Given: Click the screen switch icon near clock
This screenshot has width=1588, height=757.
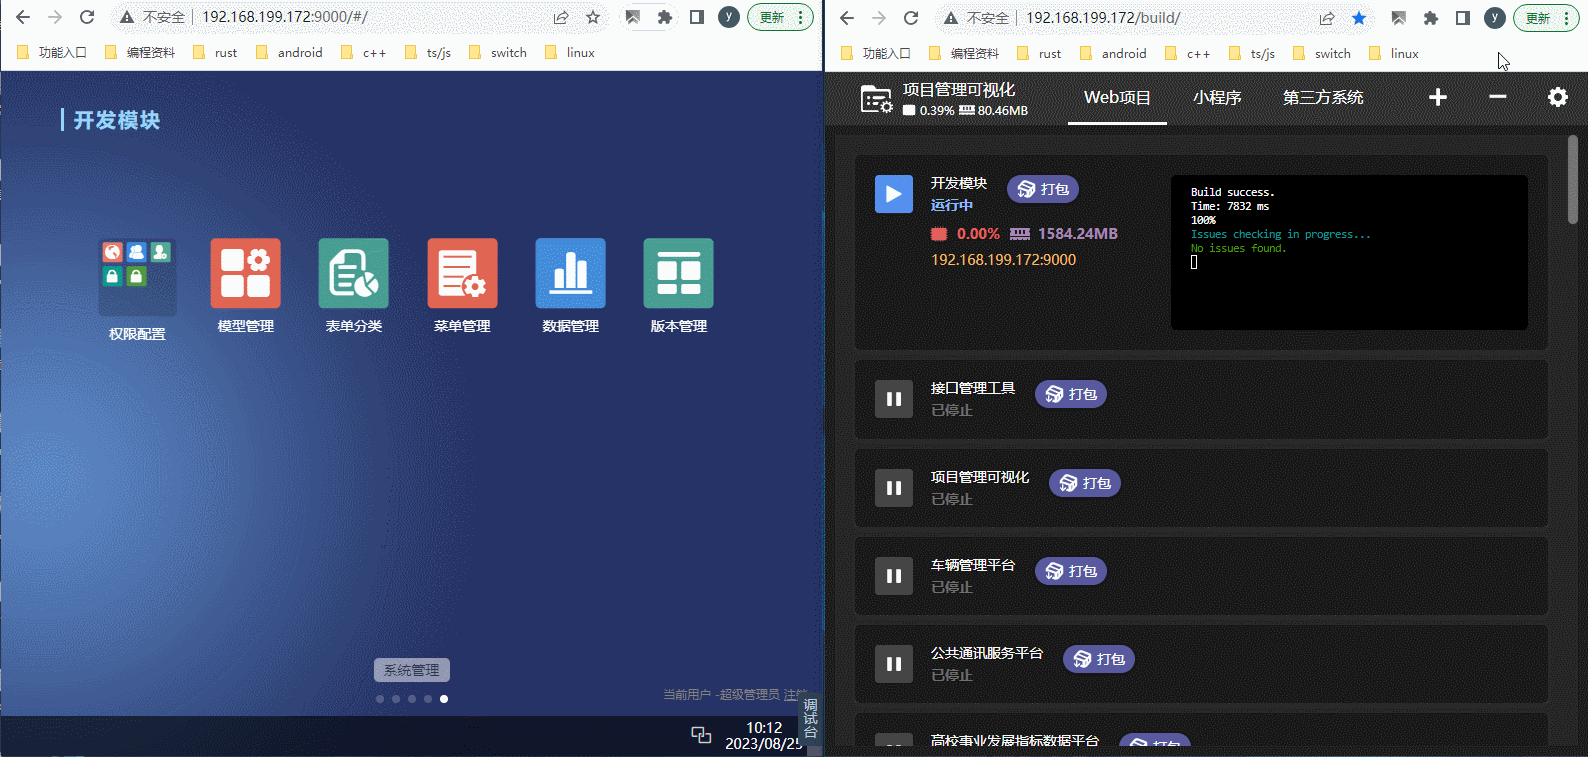Looking at the screenshot, I should point(701,735).
